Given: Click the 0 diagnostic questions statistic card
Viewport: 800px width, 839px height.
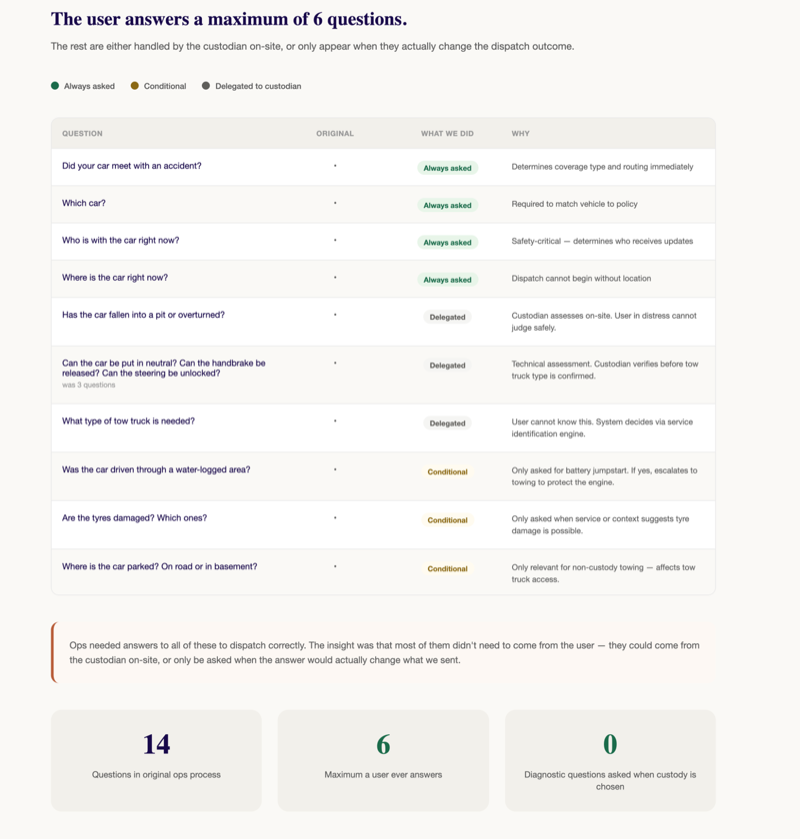Looking at the screenshot, I should tap(610, 760).
